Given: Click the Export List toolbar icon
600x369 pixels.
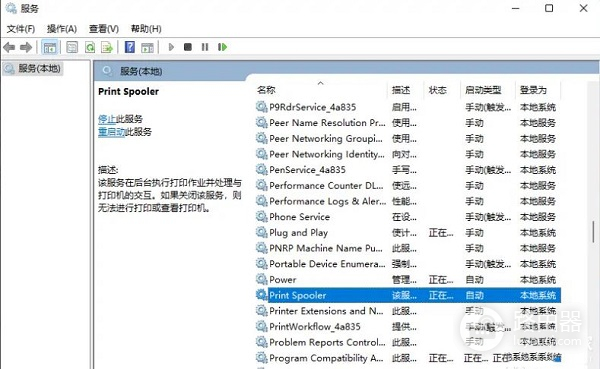Looking at the screenshot, I should tap(107, 47).
